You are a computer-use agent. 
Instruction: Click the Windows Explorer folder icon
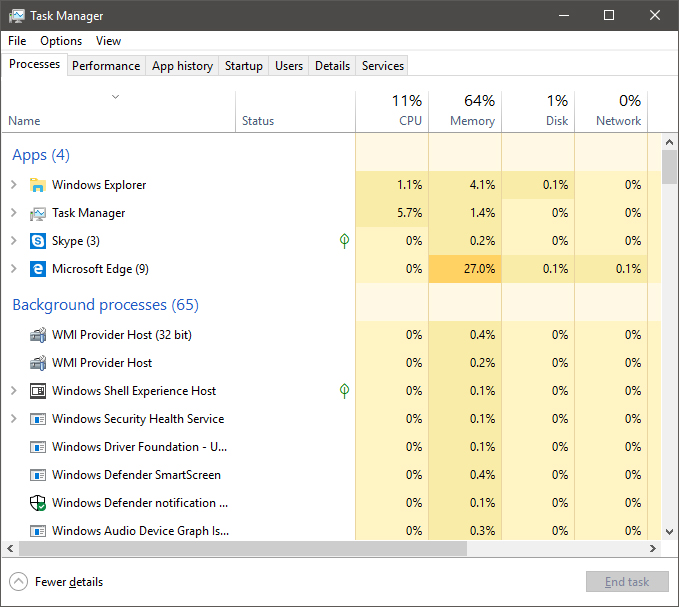click(38, 185)
